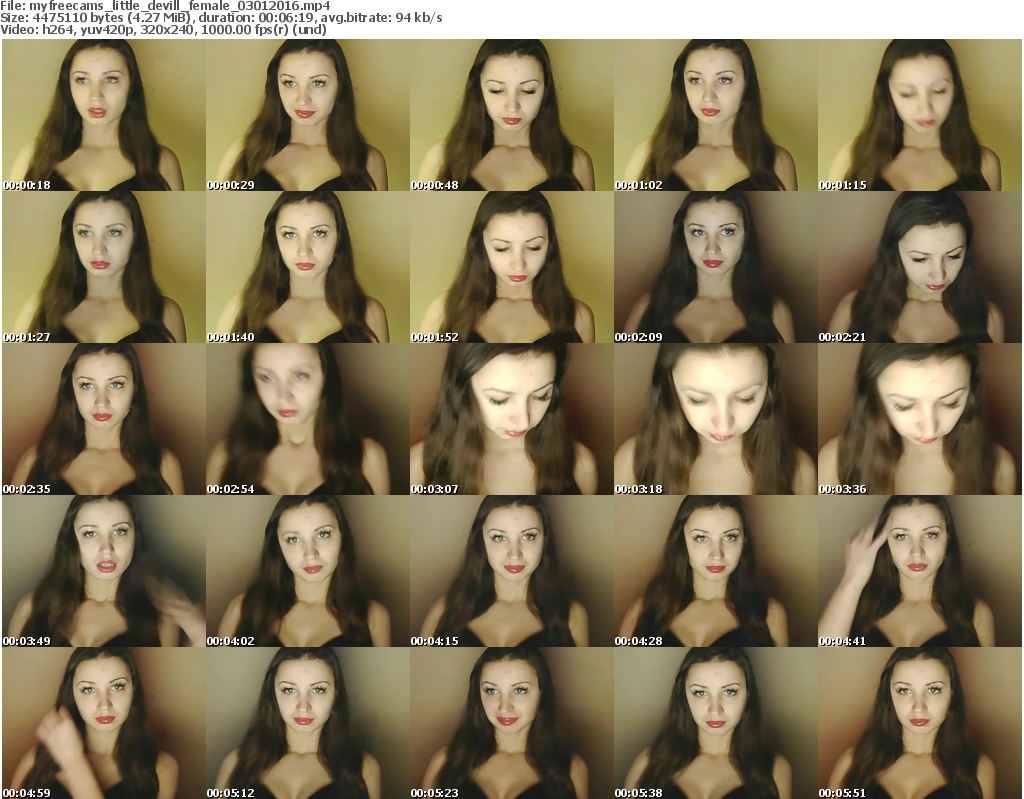
Task: Click the frame labeled 00:05:12
Action: click(x=308, y=723)
